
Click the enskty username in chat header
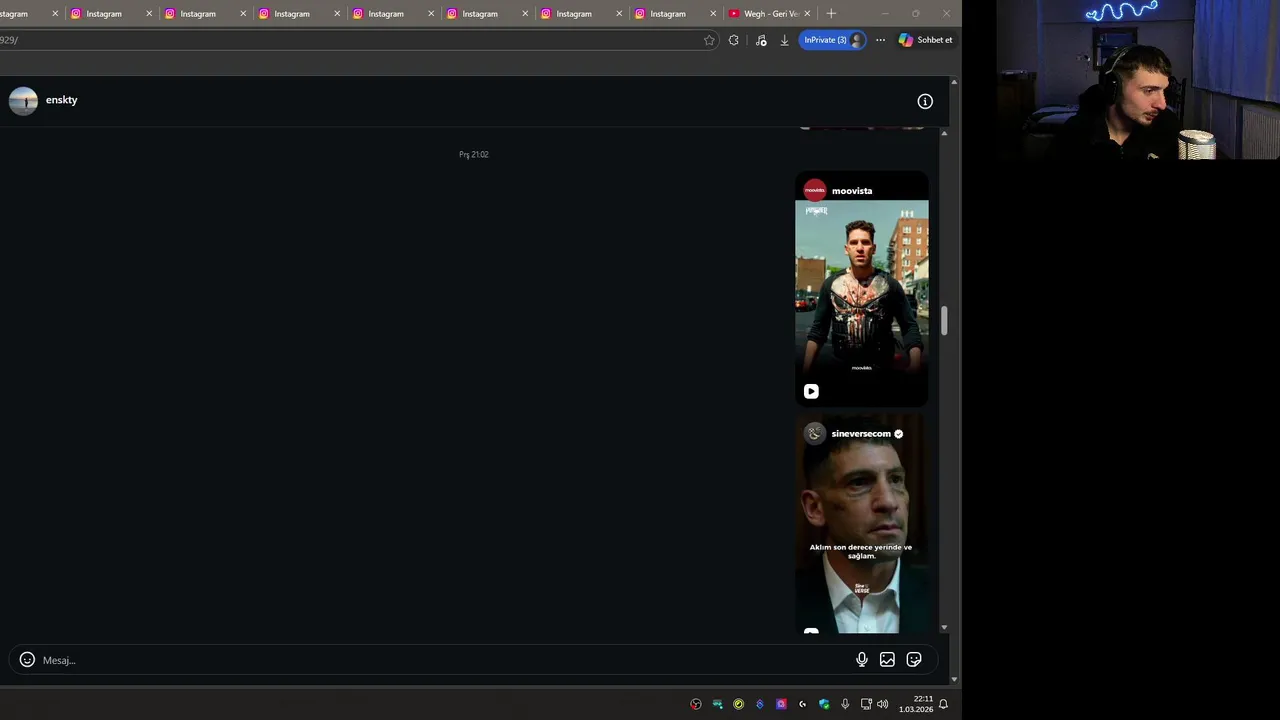(61, 100)
